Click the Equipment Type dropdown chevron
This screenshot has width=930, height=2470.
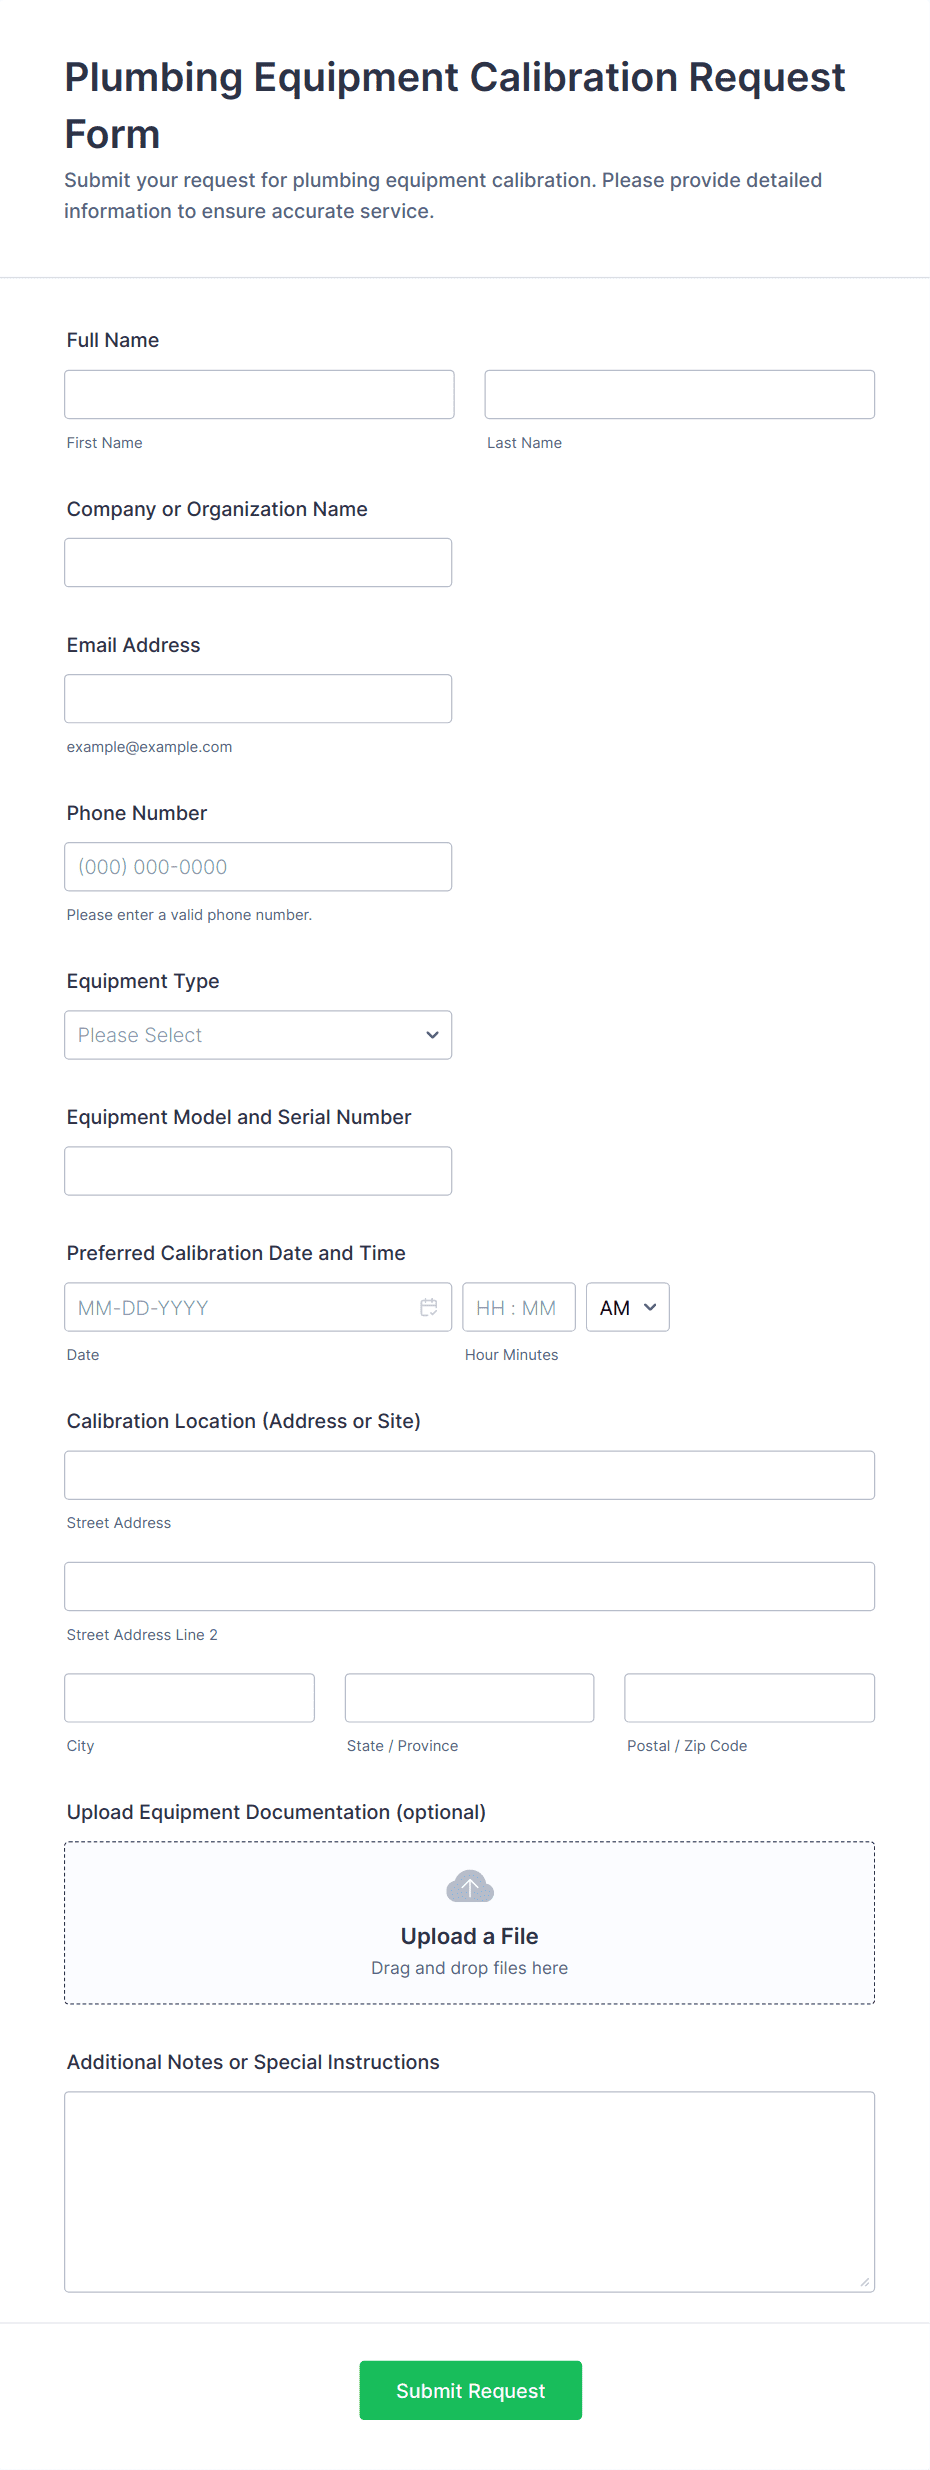pyautogui.click(x=432, y=1035)
